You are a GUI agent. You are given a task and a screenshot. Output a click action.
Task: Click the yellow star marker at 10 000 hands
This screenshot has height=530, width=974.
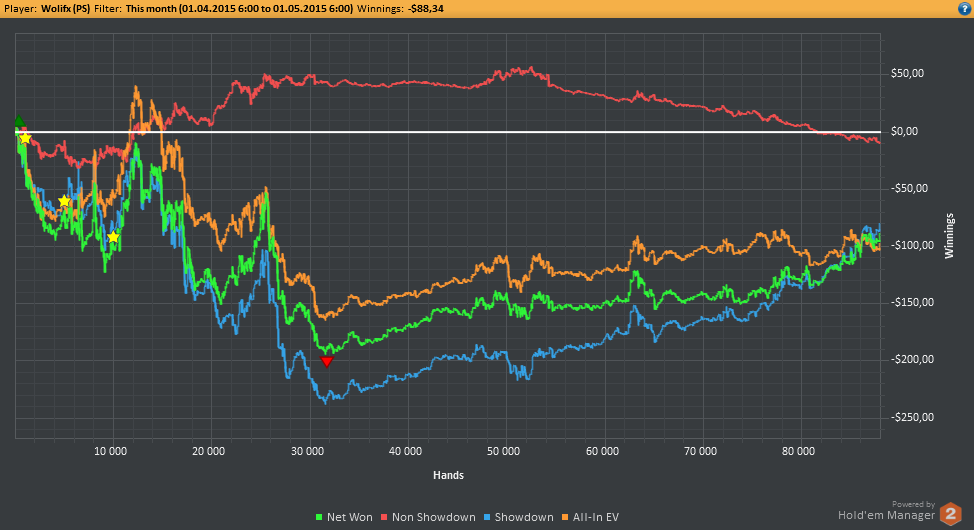pyautogui.click(x=113, y=237)
